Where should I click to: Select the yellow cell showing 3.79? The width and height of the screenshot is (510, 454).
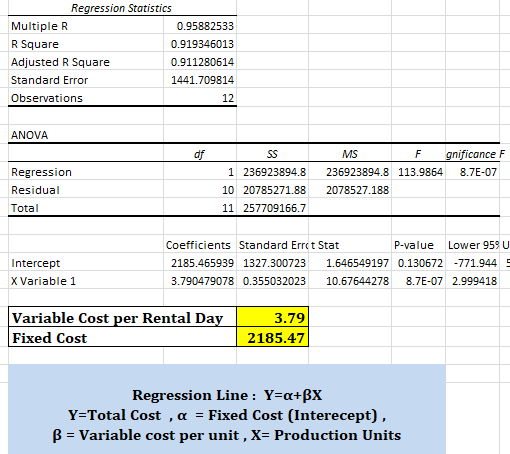[x=272, y=317]
